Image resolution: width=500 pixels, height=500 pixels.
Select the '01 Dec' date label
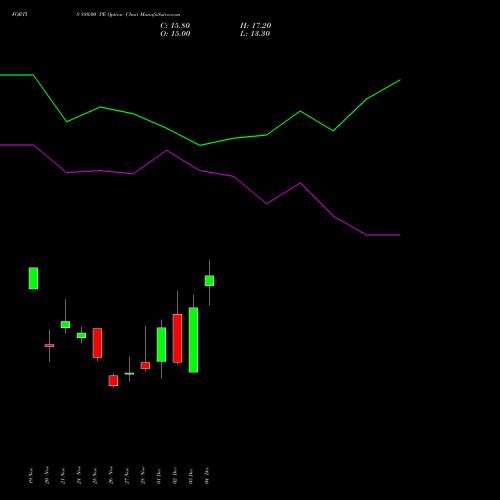point(159,476)
